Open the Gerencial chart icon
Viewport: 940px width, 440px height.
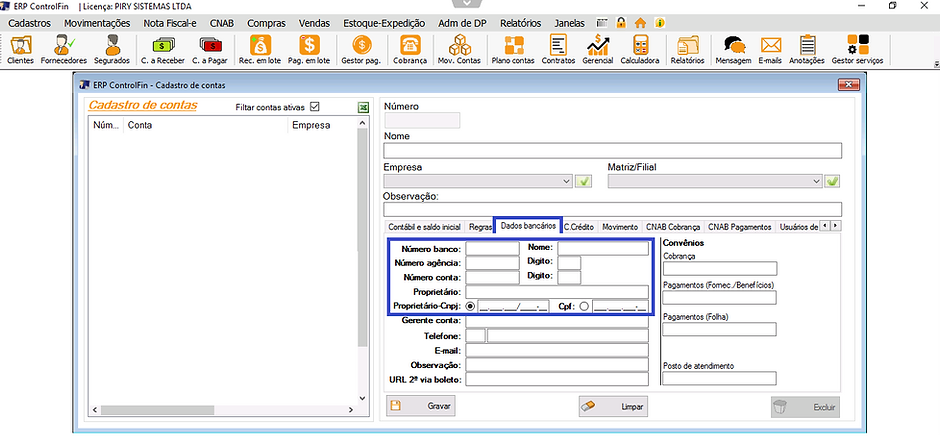pos(598,50)
